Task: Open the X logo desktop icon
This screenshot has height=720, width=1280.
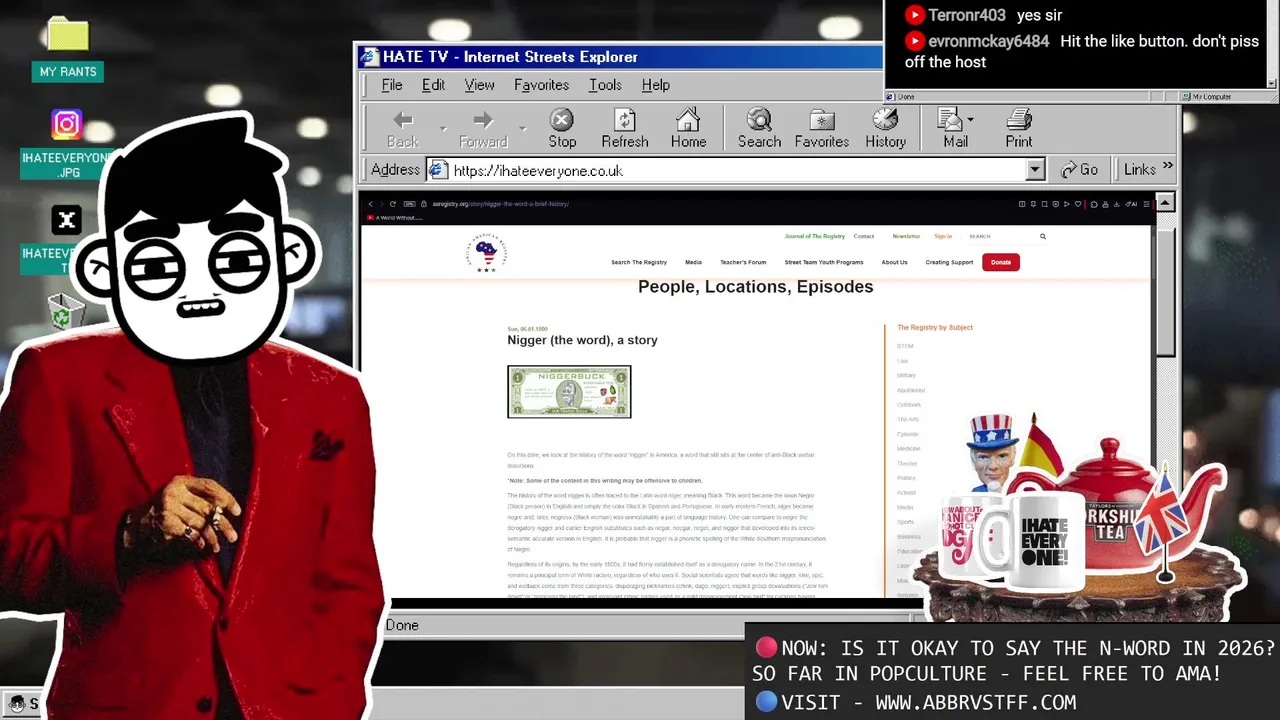Action: coord(66,220)
